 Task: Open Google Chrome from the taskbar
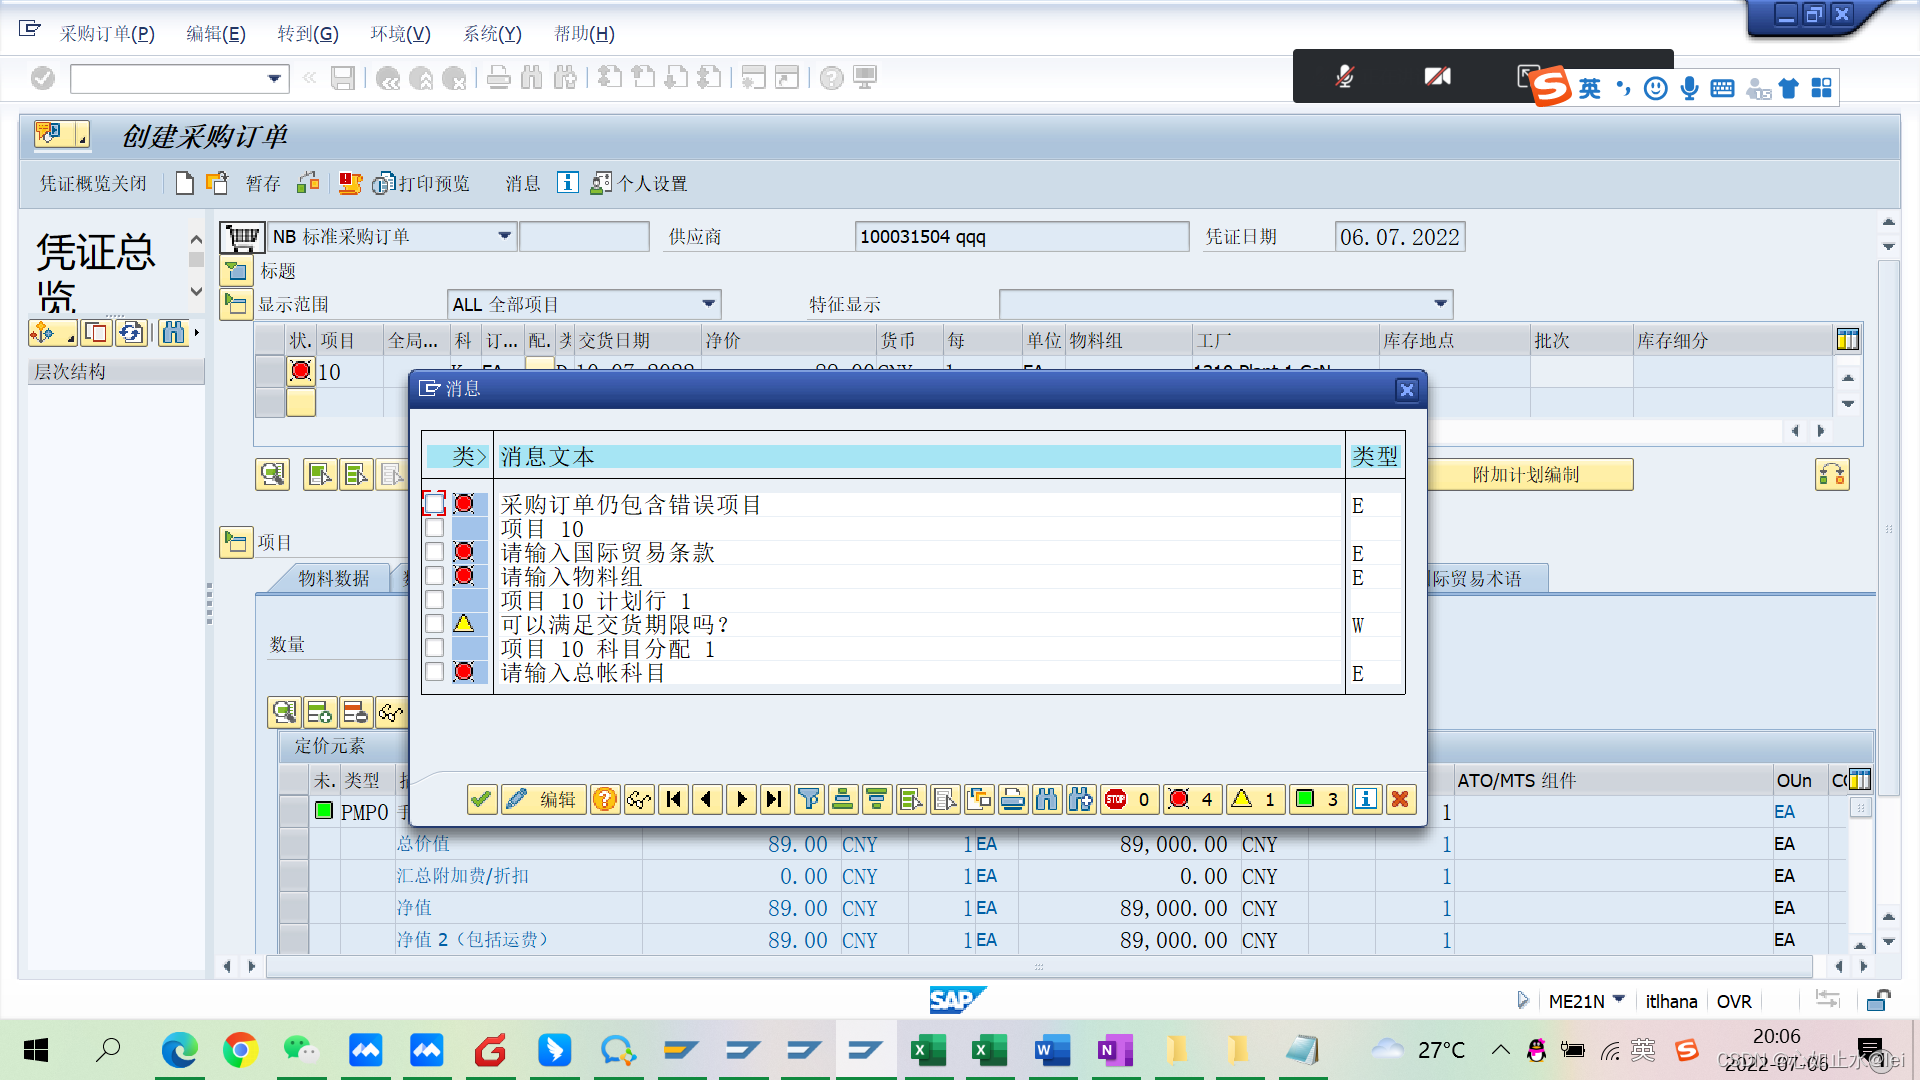(240, 1050)
